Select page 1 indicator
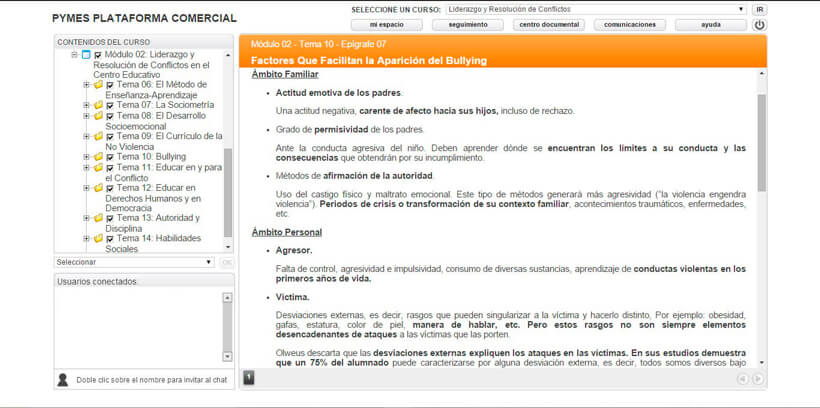Screen dimensions: 820x408 [249, 377]
